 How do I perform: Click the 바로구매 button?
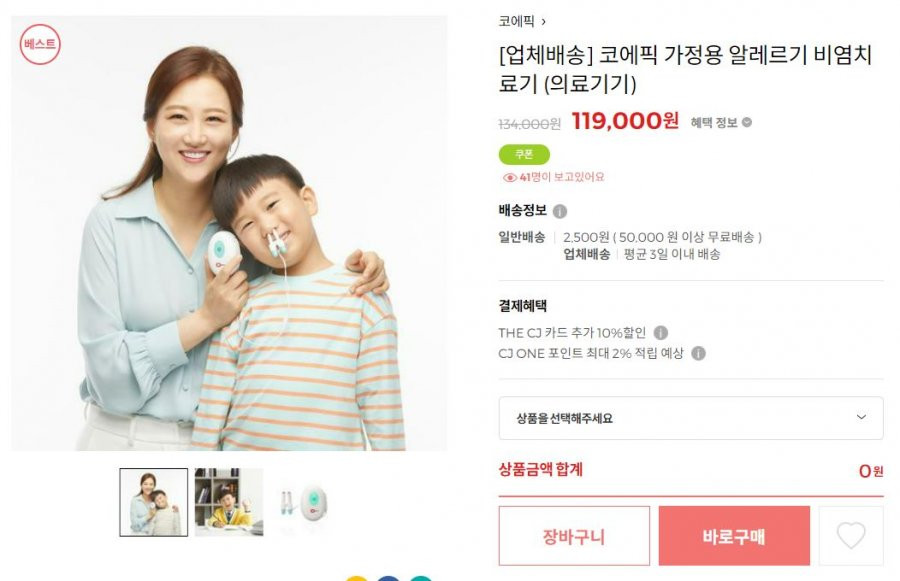[x=734, y=536]
